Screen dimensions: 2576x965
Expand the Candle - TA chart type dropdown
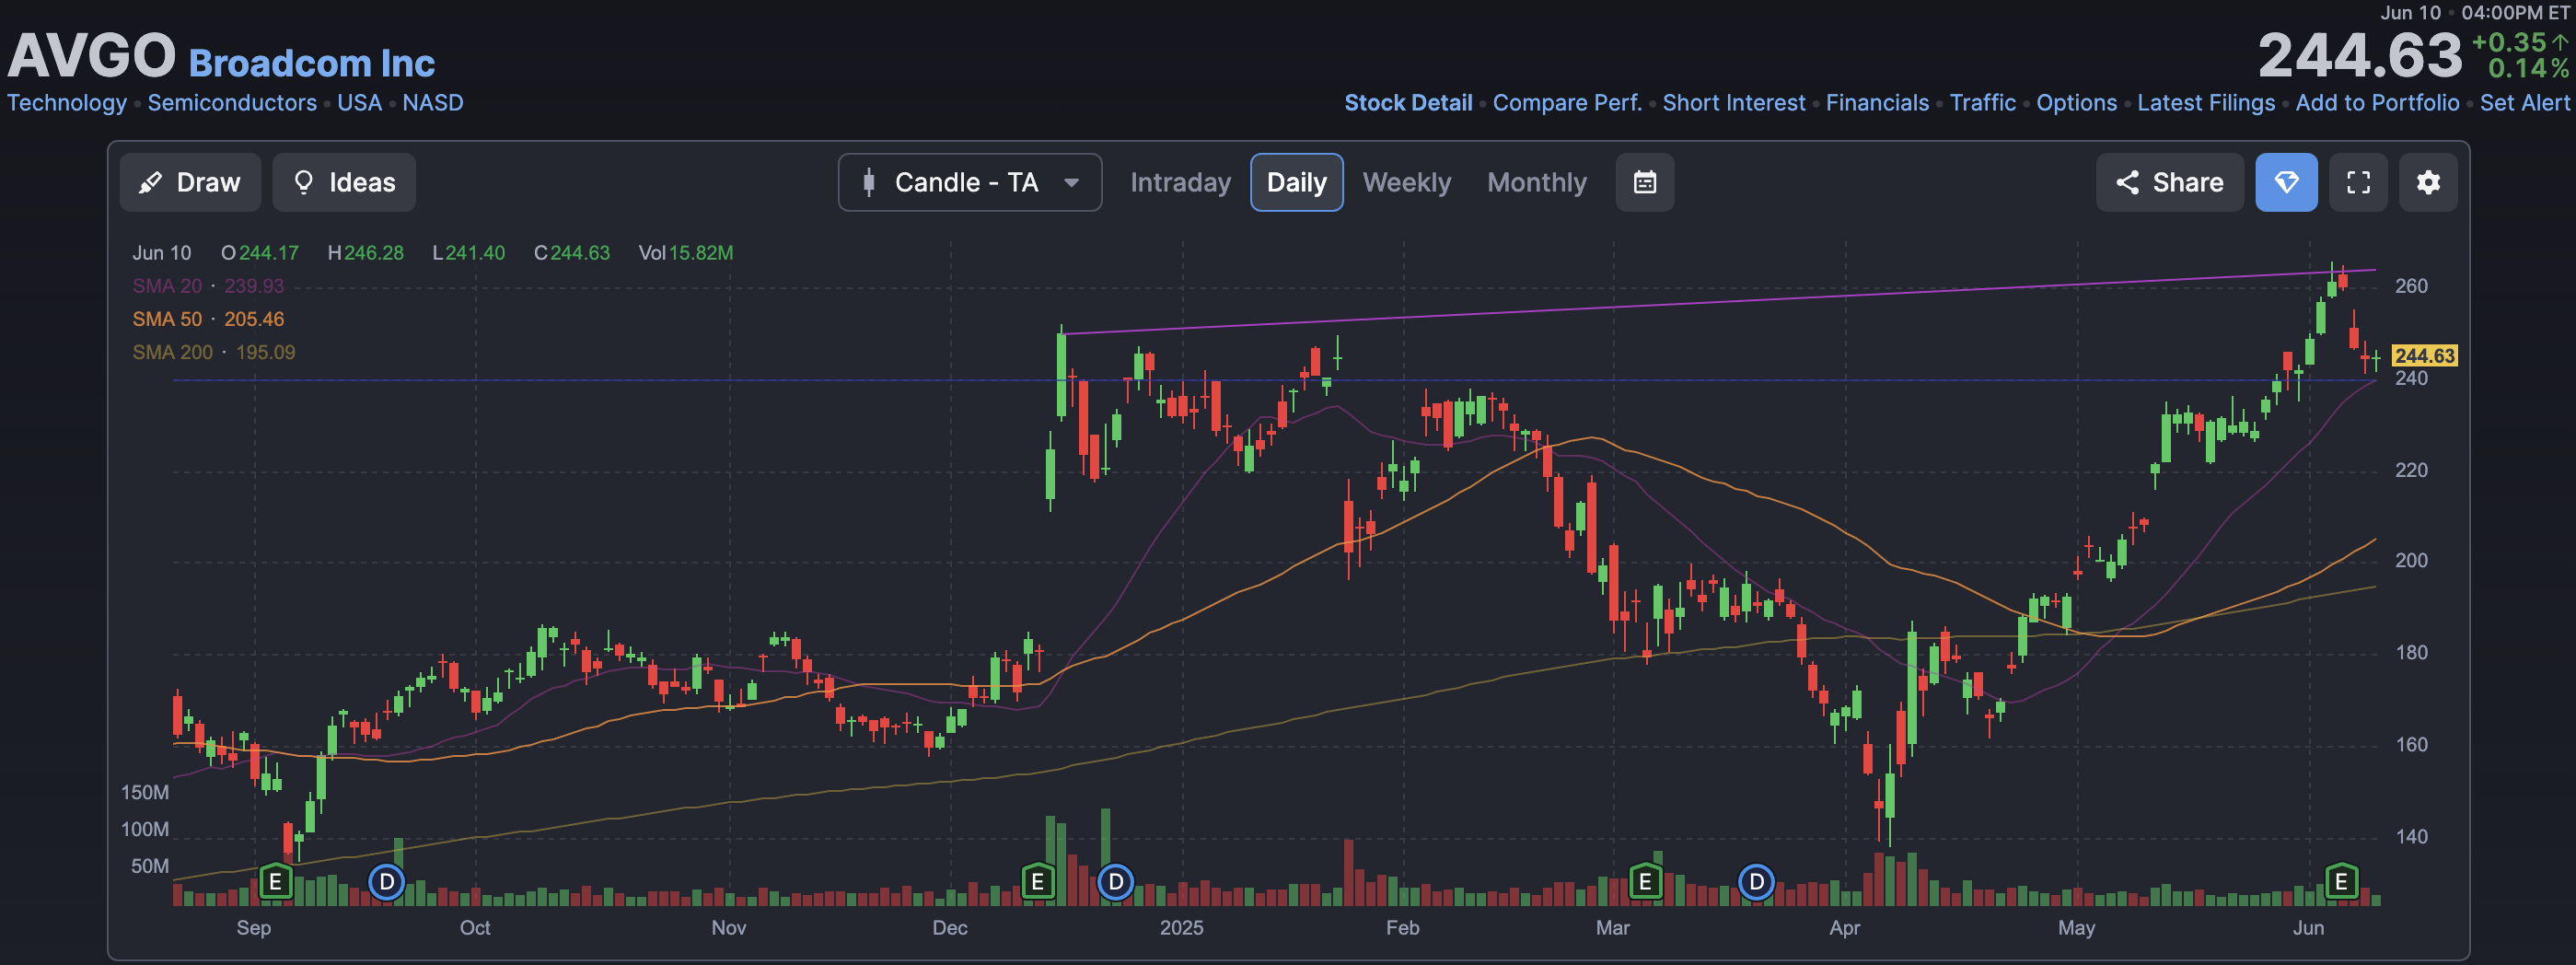[970, 182]
